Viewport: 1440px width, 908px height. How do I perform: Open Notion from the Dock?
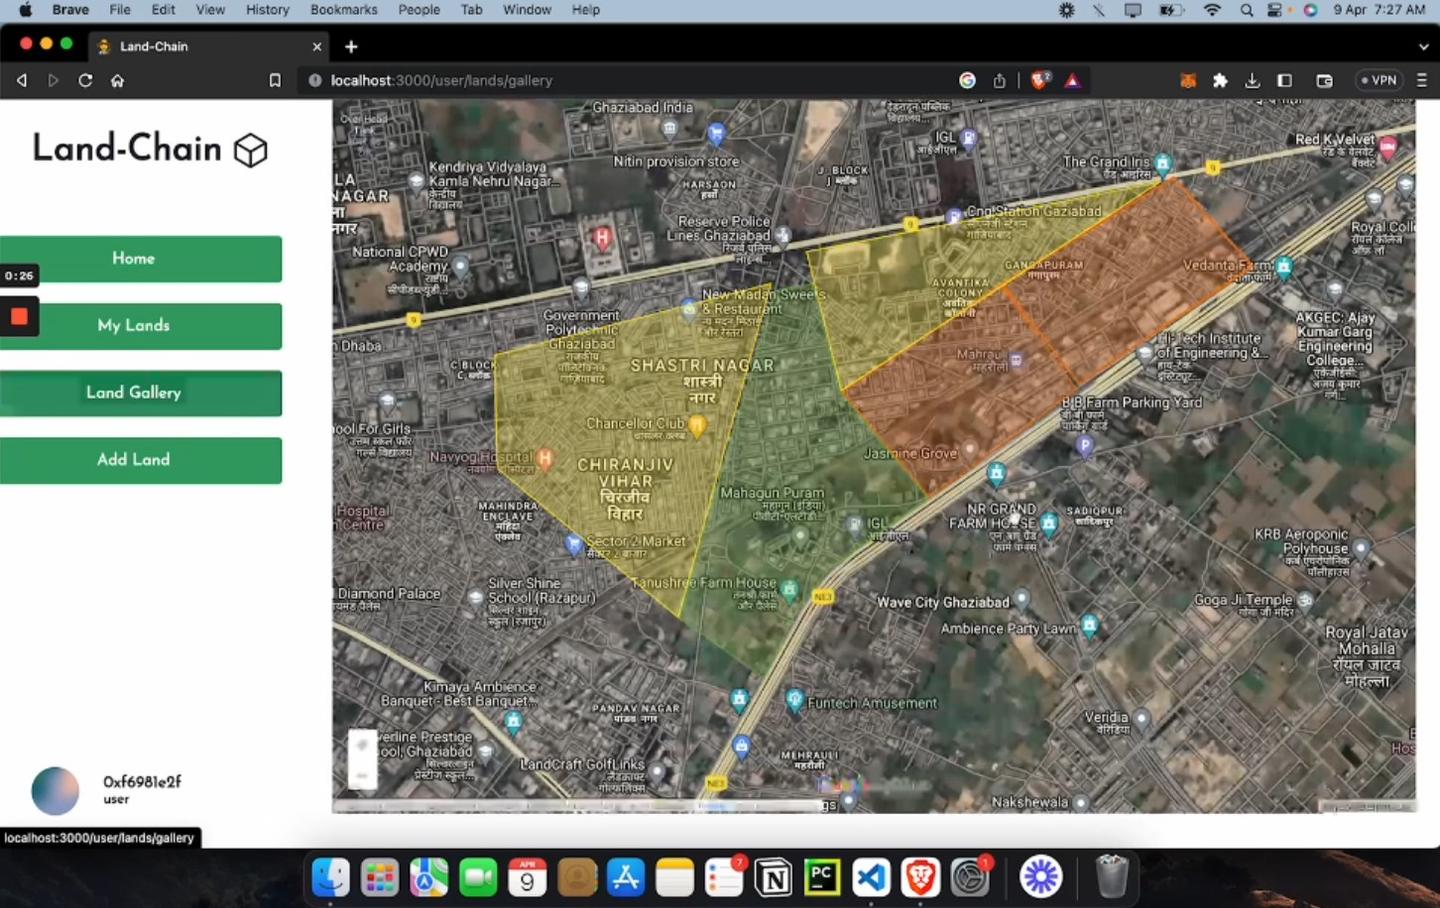click(x=773, y=877)
